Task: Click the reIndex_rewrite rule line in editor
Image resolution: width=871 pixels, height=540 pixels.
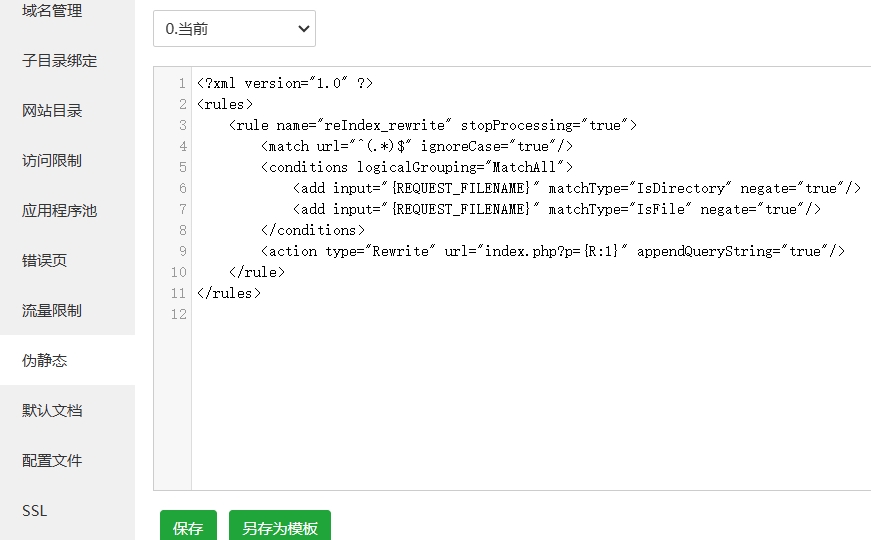Action: [x=432, y=125]
